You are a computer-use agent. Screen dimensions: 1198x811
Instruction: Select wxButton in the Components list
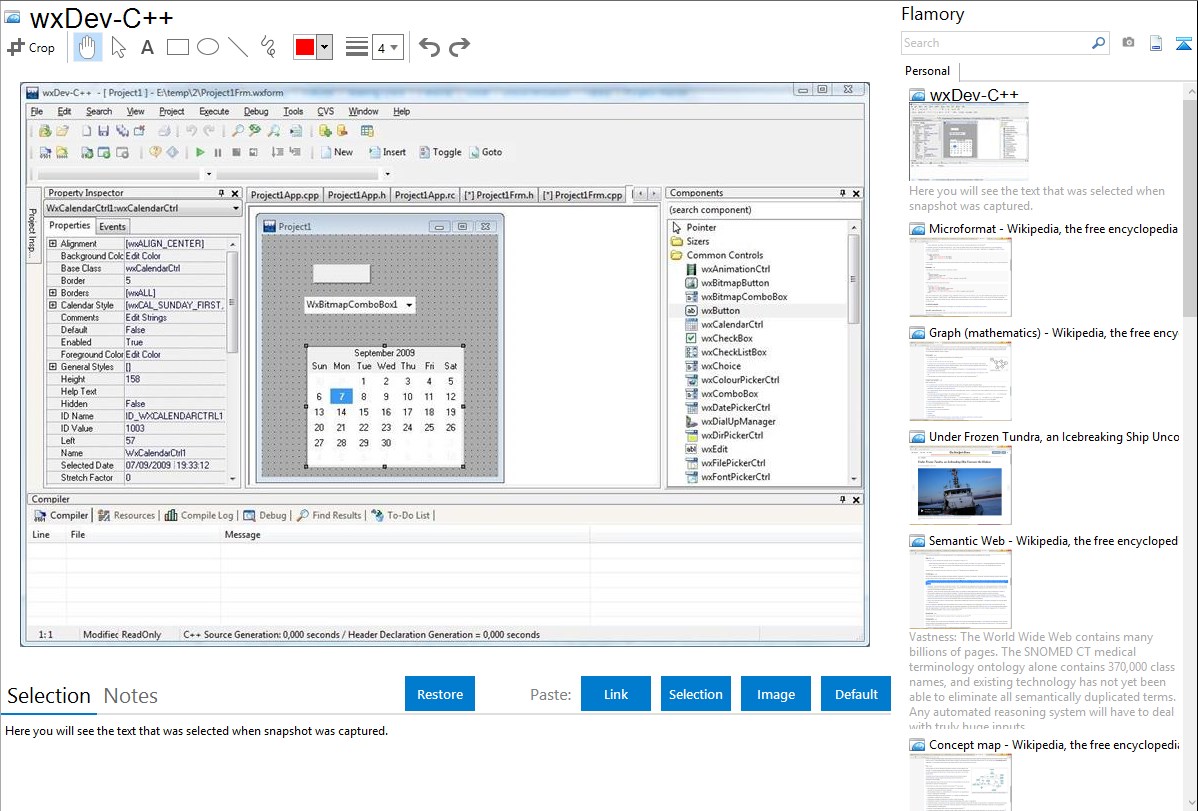pyautogui.click(x=720, y=310)
